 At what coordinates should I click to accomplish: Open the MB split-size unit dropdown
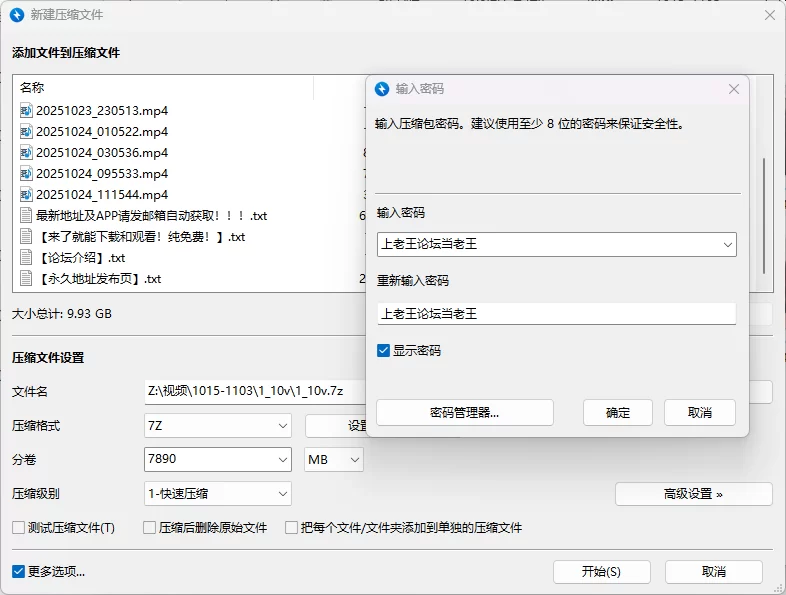[334, 460]
